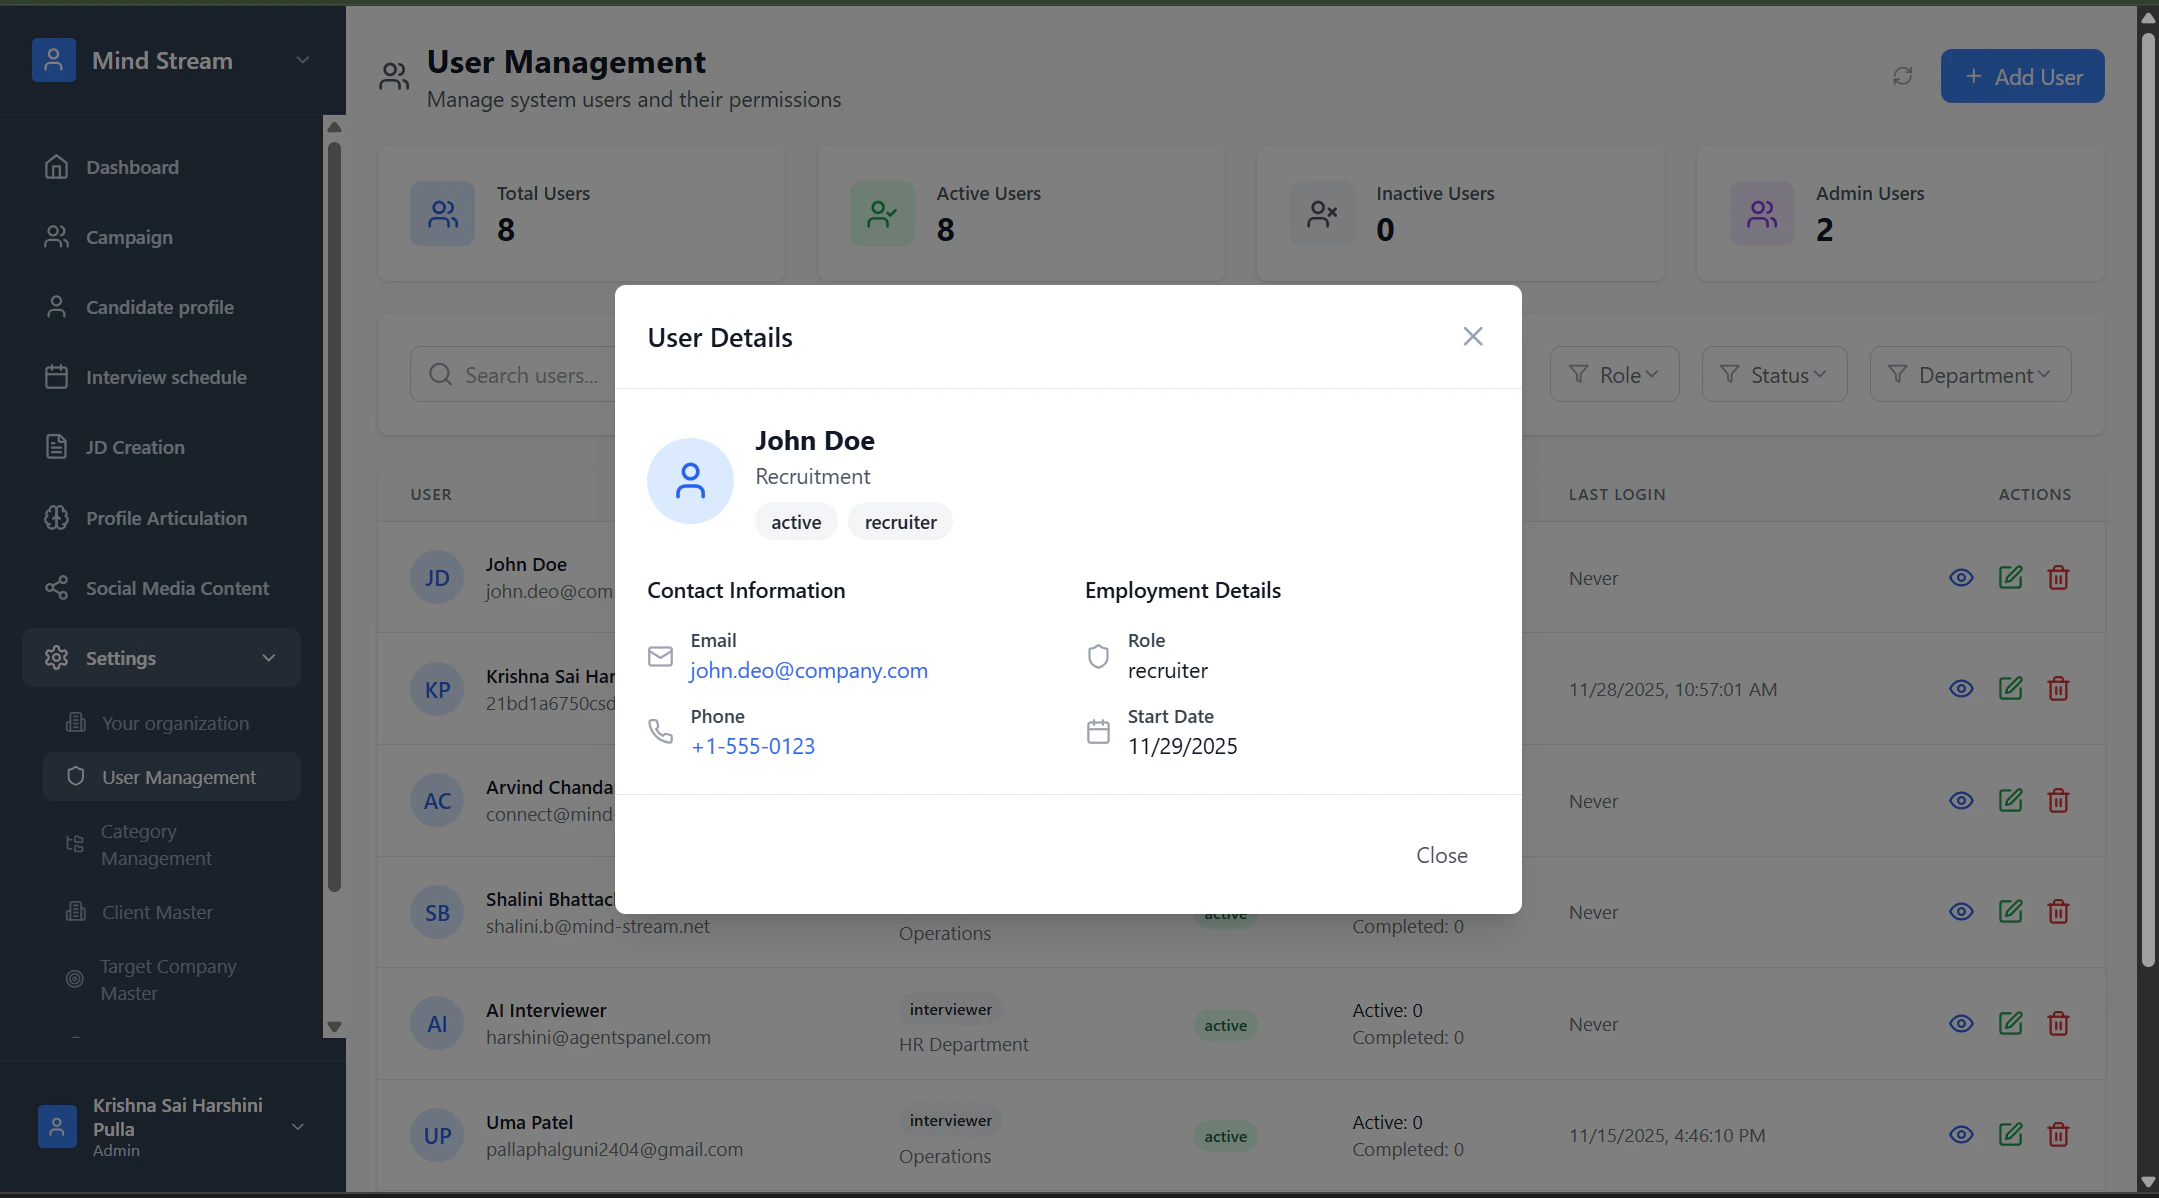View details eye icon for AI Interviewer

(x=1961, y=1024)
